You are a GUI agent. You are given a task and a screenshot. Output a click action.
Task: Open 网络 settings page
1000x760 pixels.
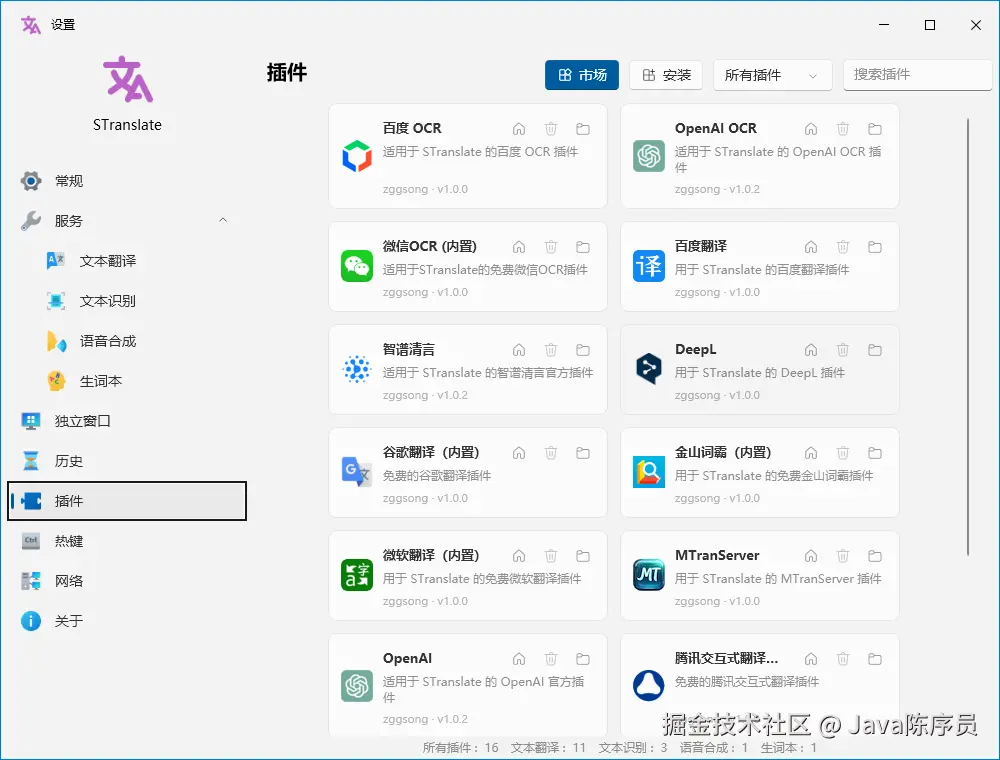pos(126,581)
